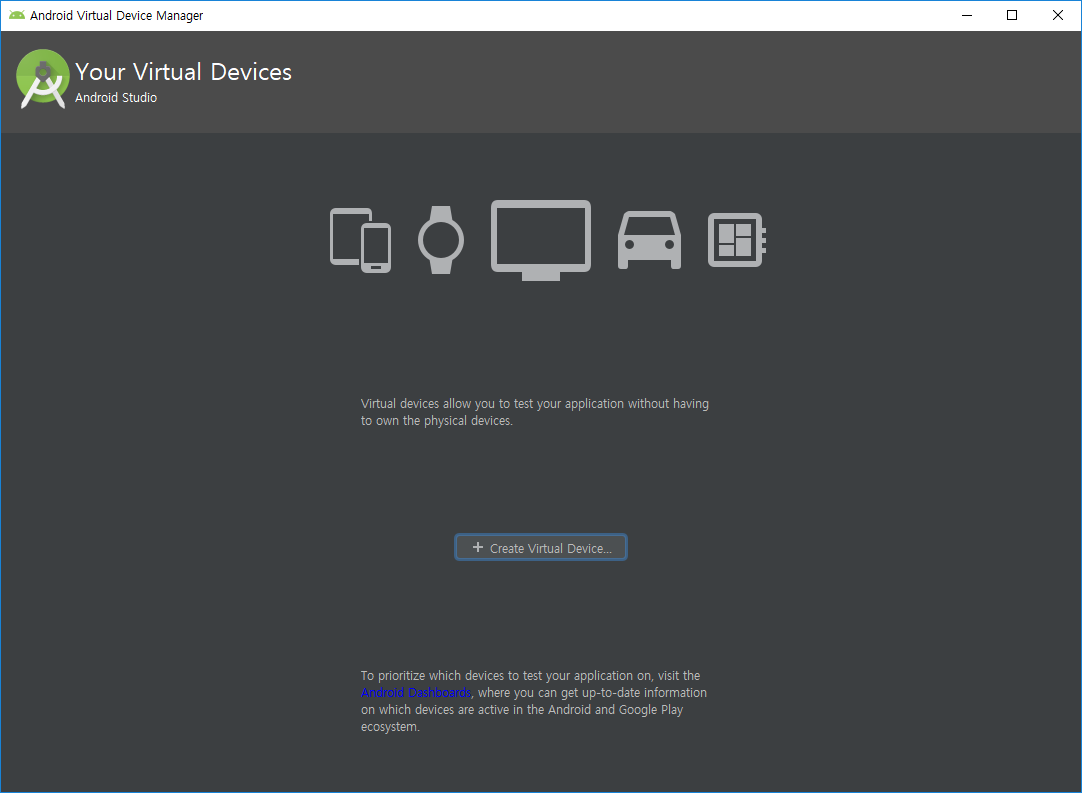Click the Android Things board icon

(737, 239)
